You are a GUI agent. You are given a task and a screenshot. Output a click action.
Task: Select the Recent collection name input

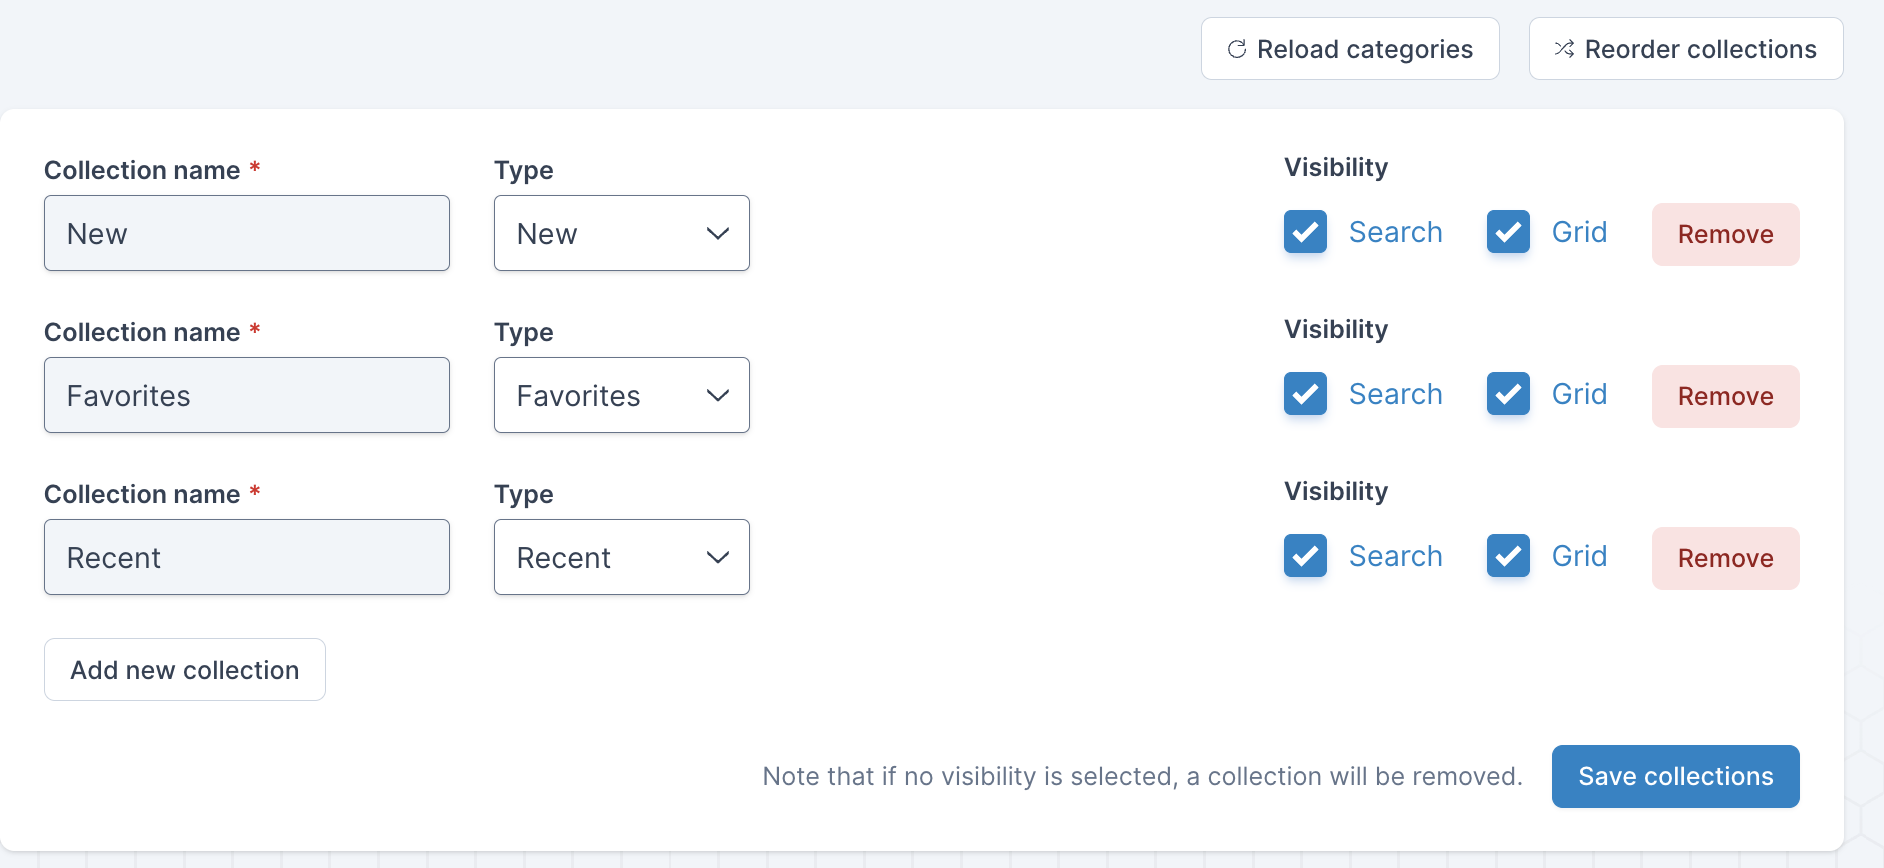247,557
